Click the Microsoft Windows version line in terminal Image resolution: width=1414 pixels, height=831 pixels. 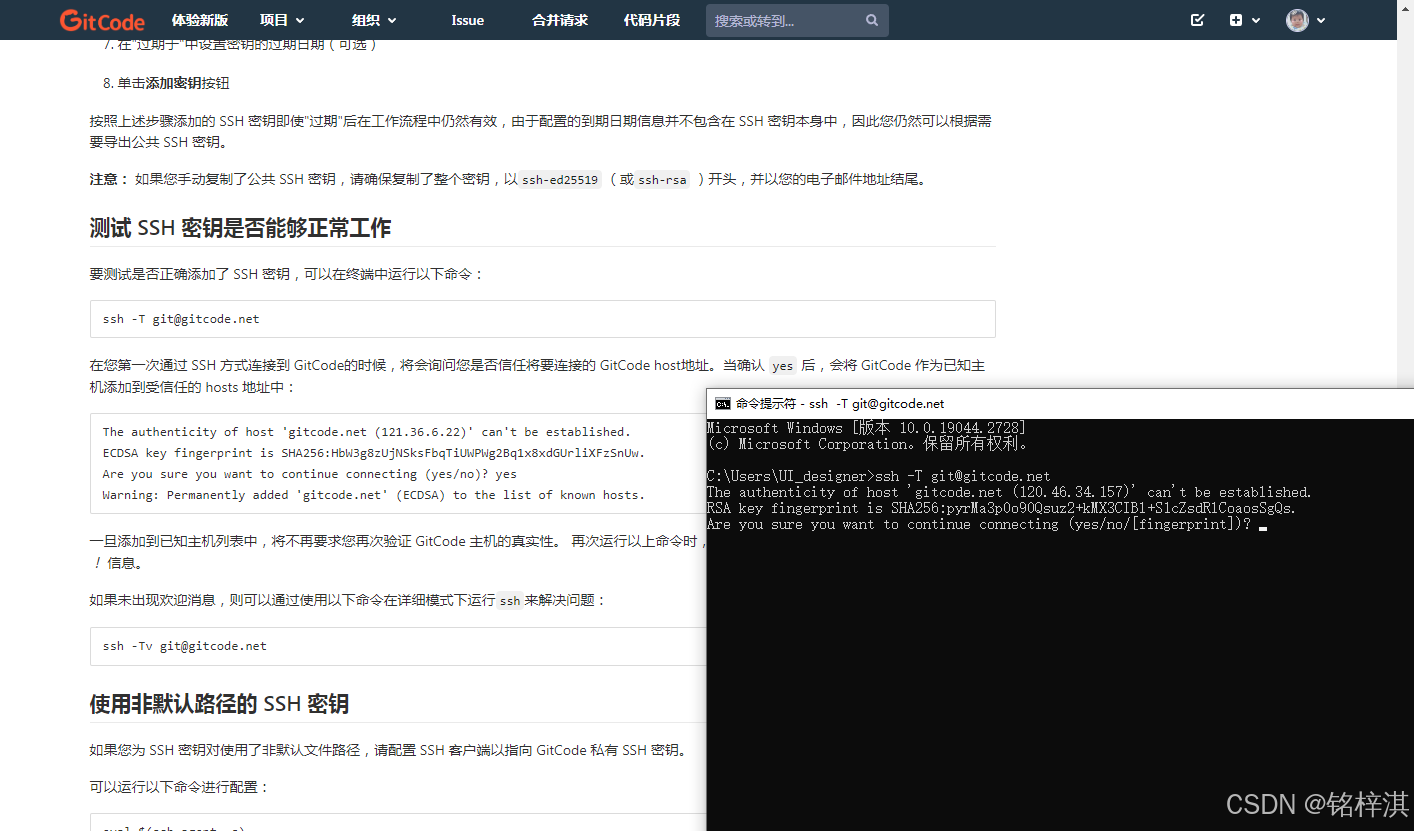coord(866,428)
